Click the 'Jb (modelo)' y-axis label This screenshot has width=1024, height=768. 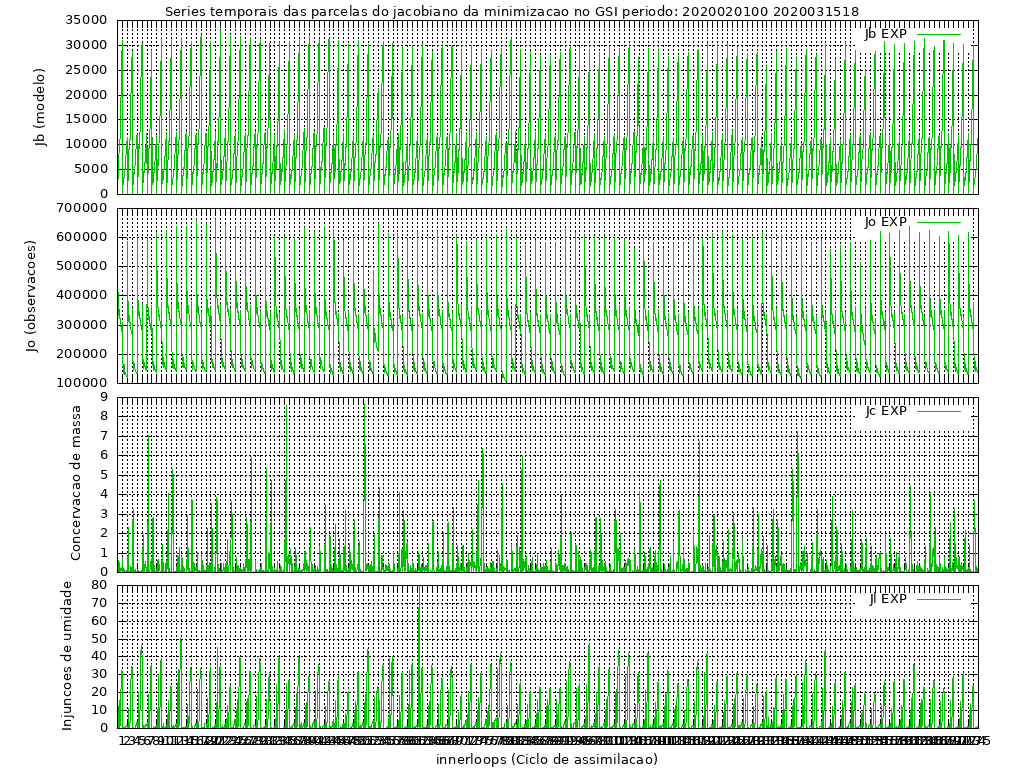click(x=41, y=107)
